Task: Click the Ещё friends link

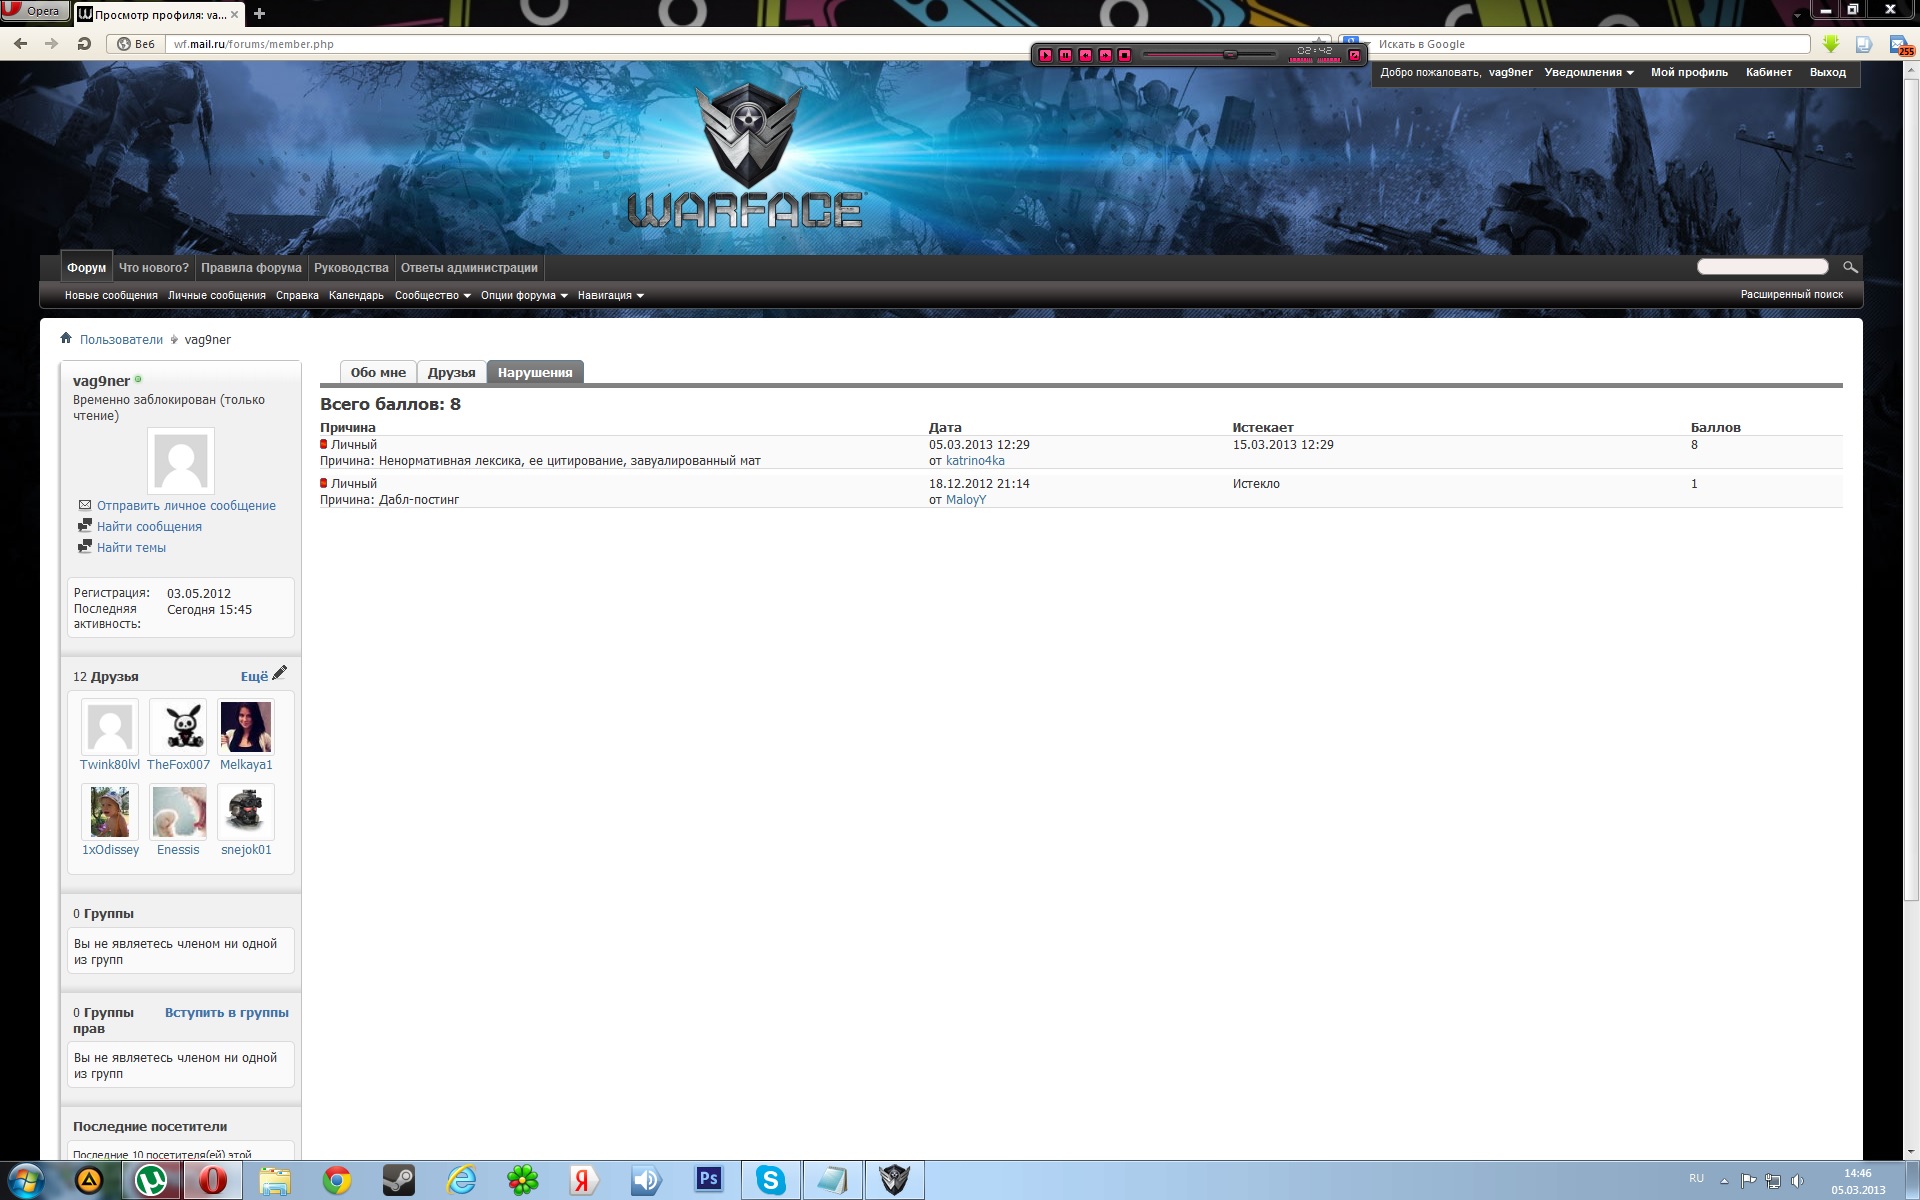Action: coord(254,676)
